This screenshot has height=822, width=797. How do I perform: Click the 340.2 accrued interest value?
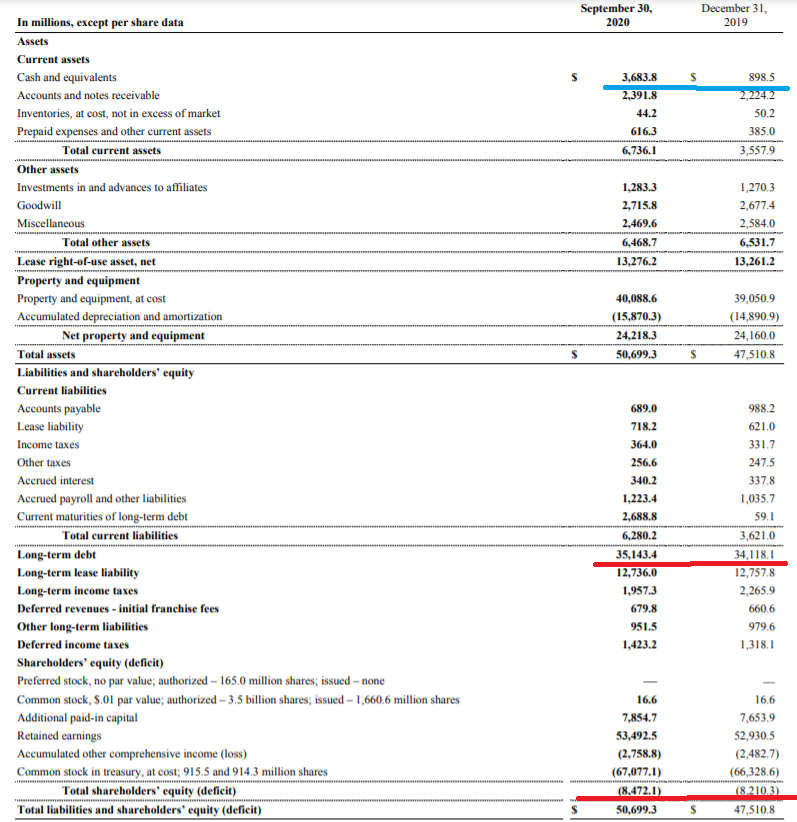[644, 481]
